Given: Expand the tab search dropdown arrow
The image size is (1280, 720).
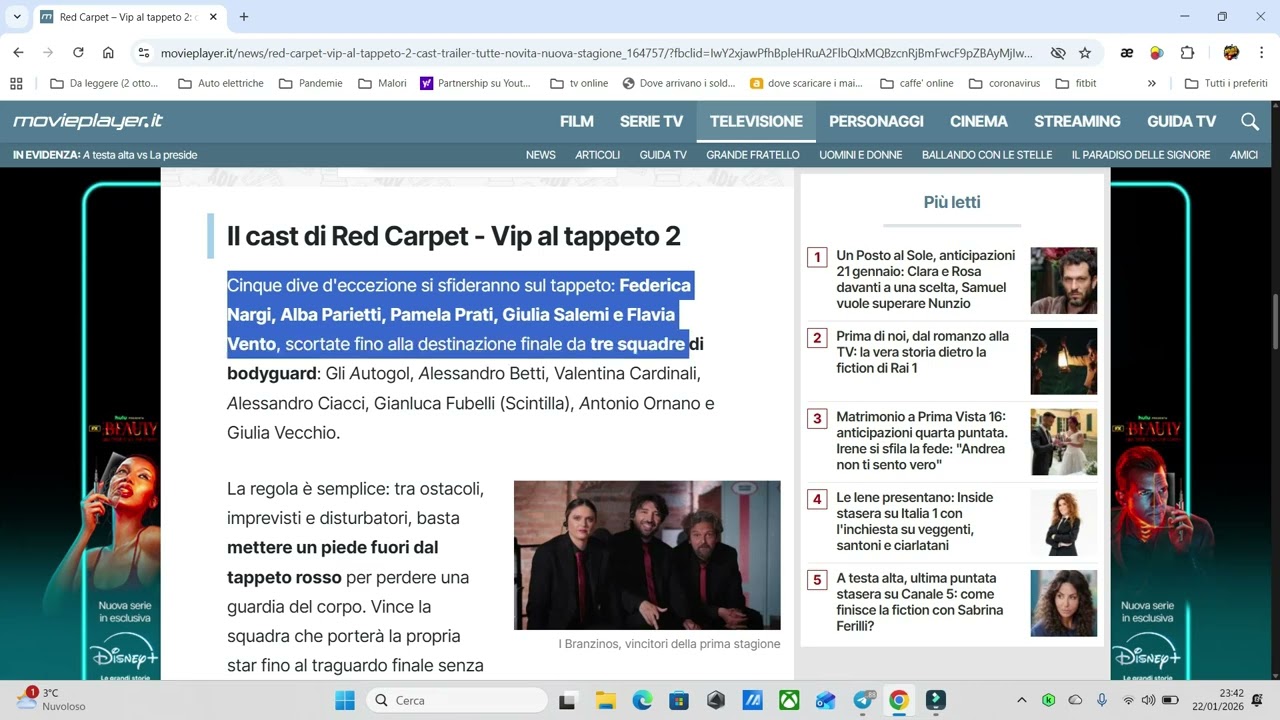Looking at the screenshot, I should [17, 17].
